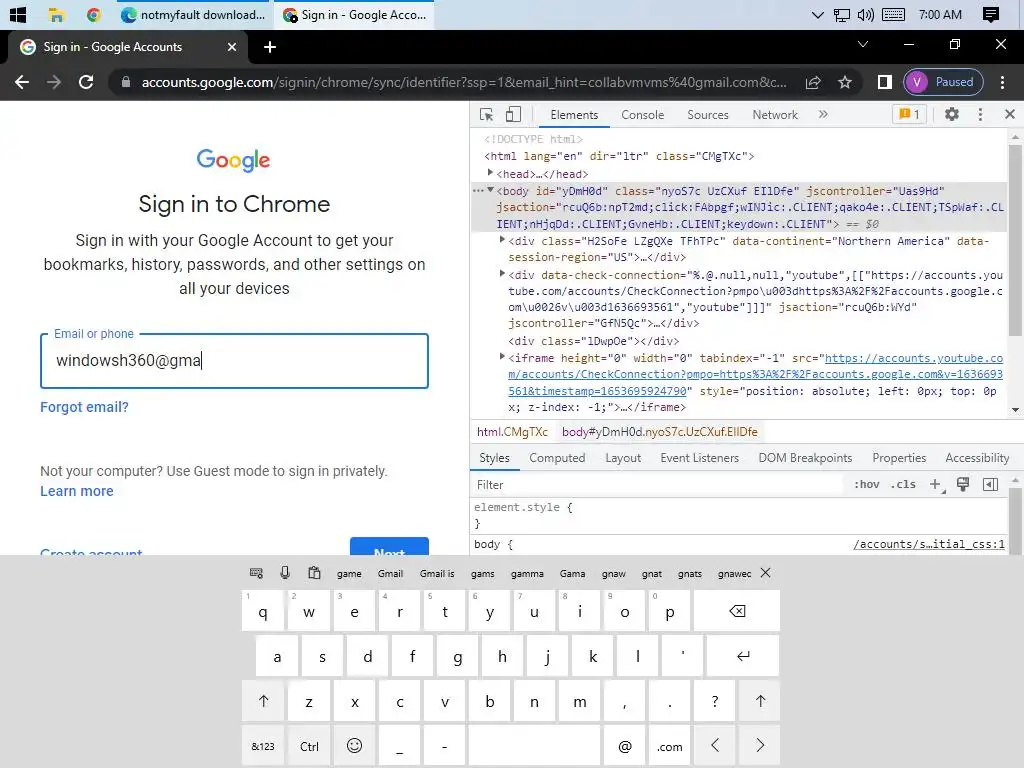Open the notification action center
The width and height of the screenshot is (1024, 768).
990,14
